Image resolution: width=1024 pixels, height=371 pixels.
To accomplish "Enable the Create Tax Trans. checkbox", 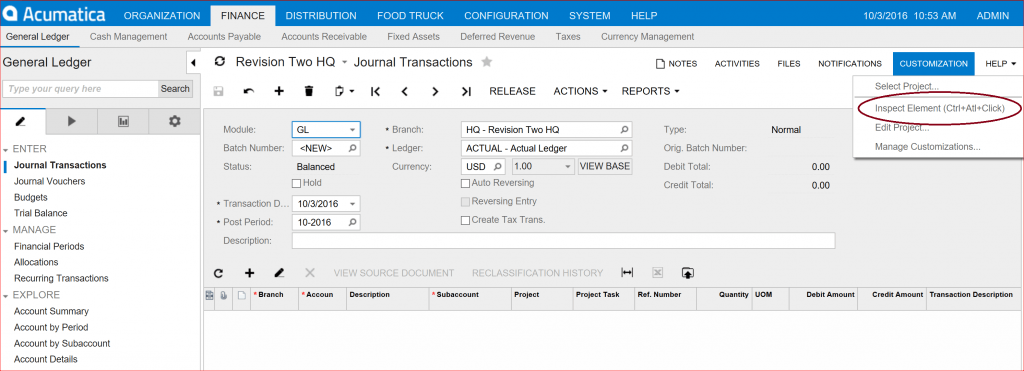I will pos(466,220).
